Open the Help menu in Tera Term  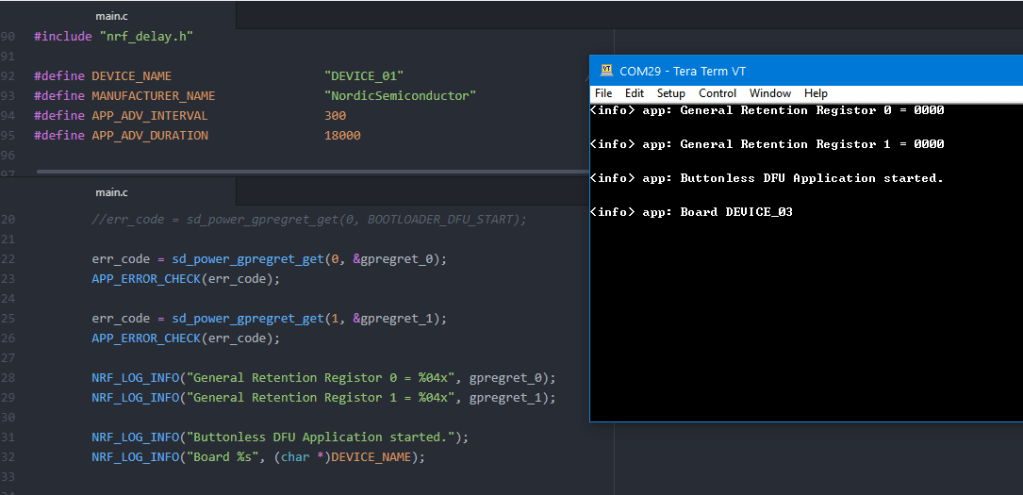click(x=816, y=93)
